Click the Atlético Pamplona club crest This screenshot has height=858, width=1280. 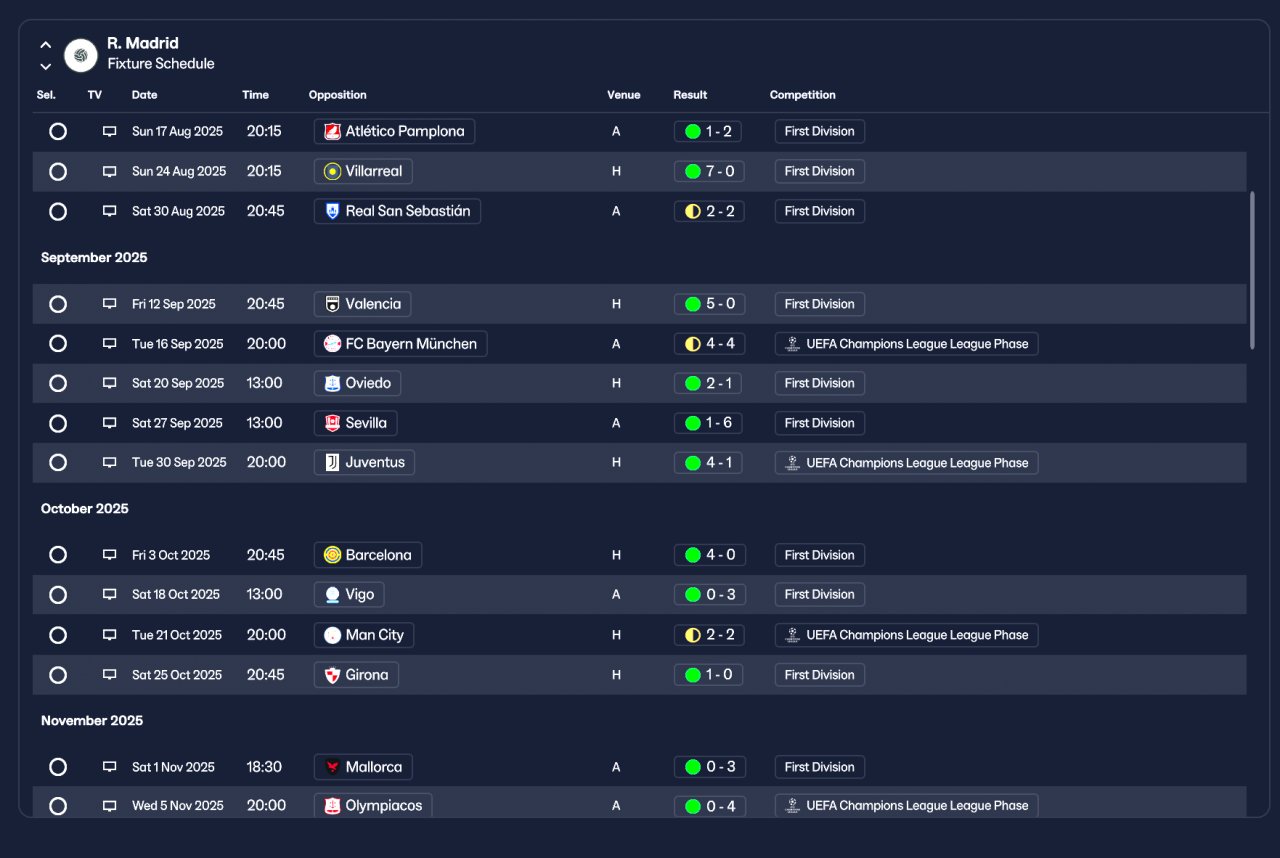click(332, 131)
